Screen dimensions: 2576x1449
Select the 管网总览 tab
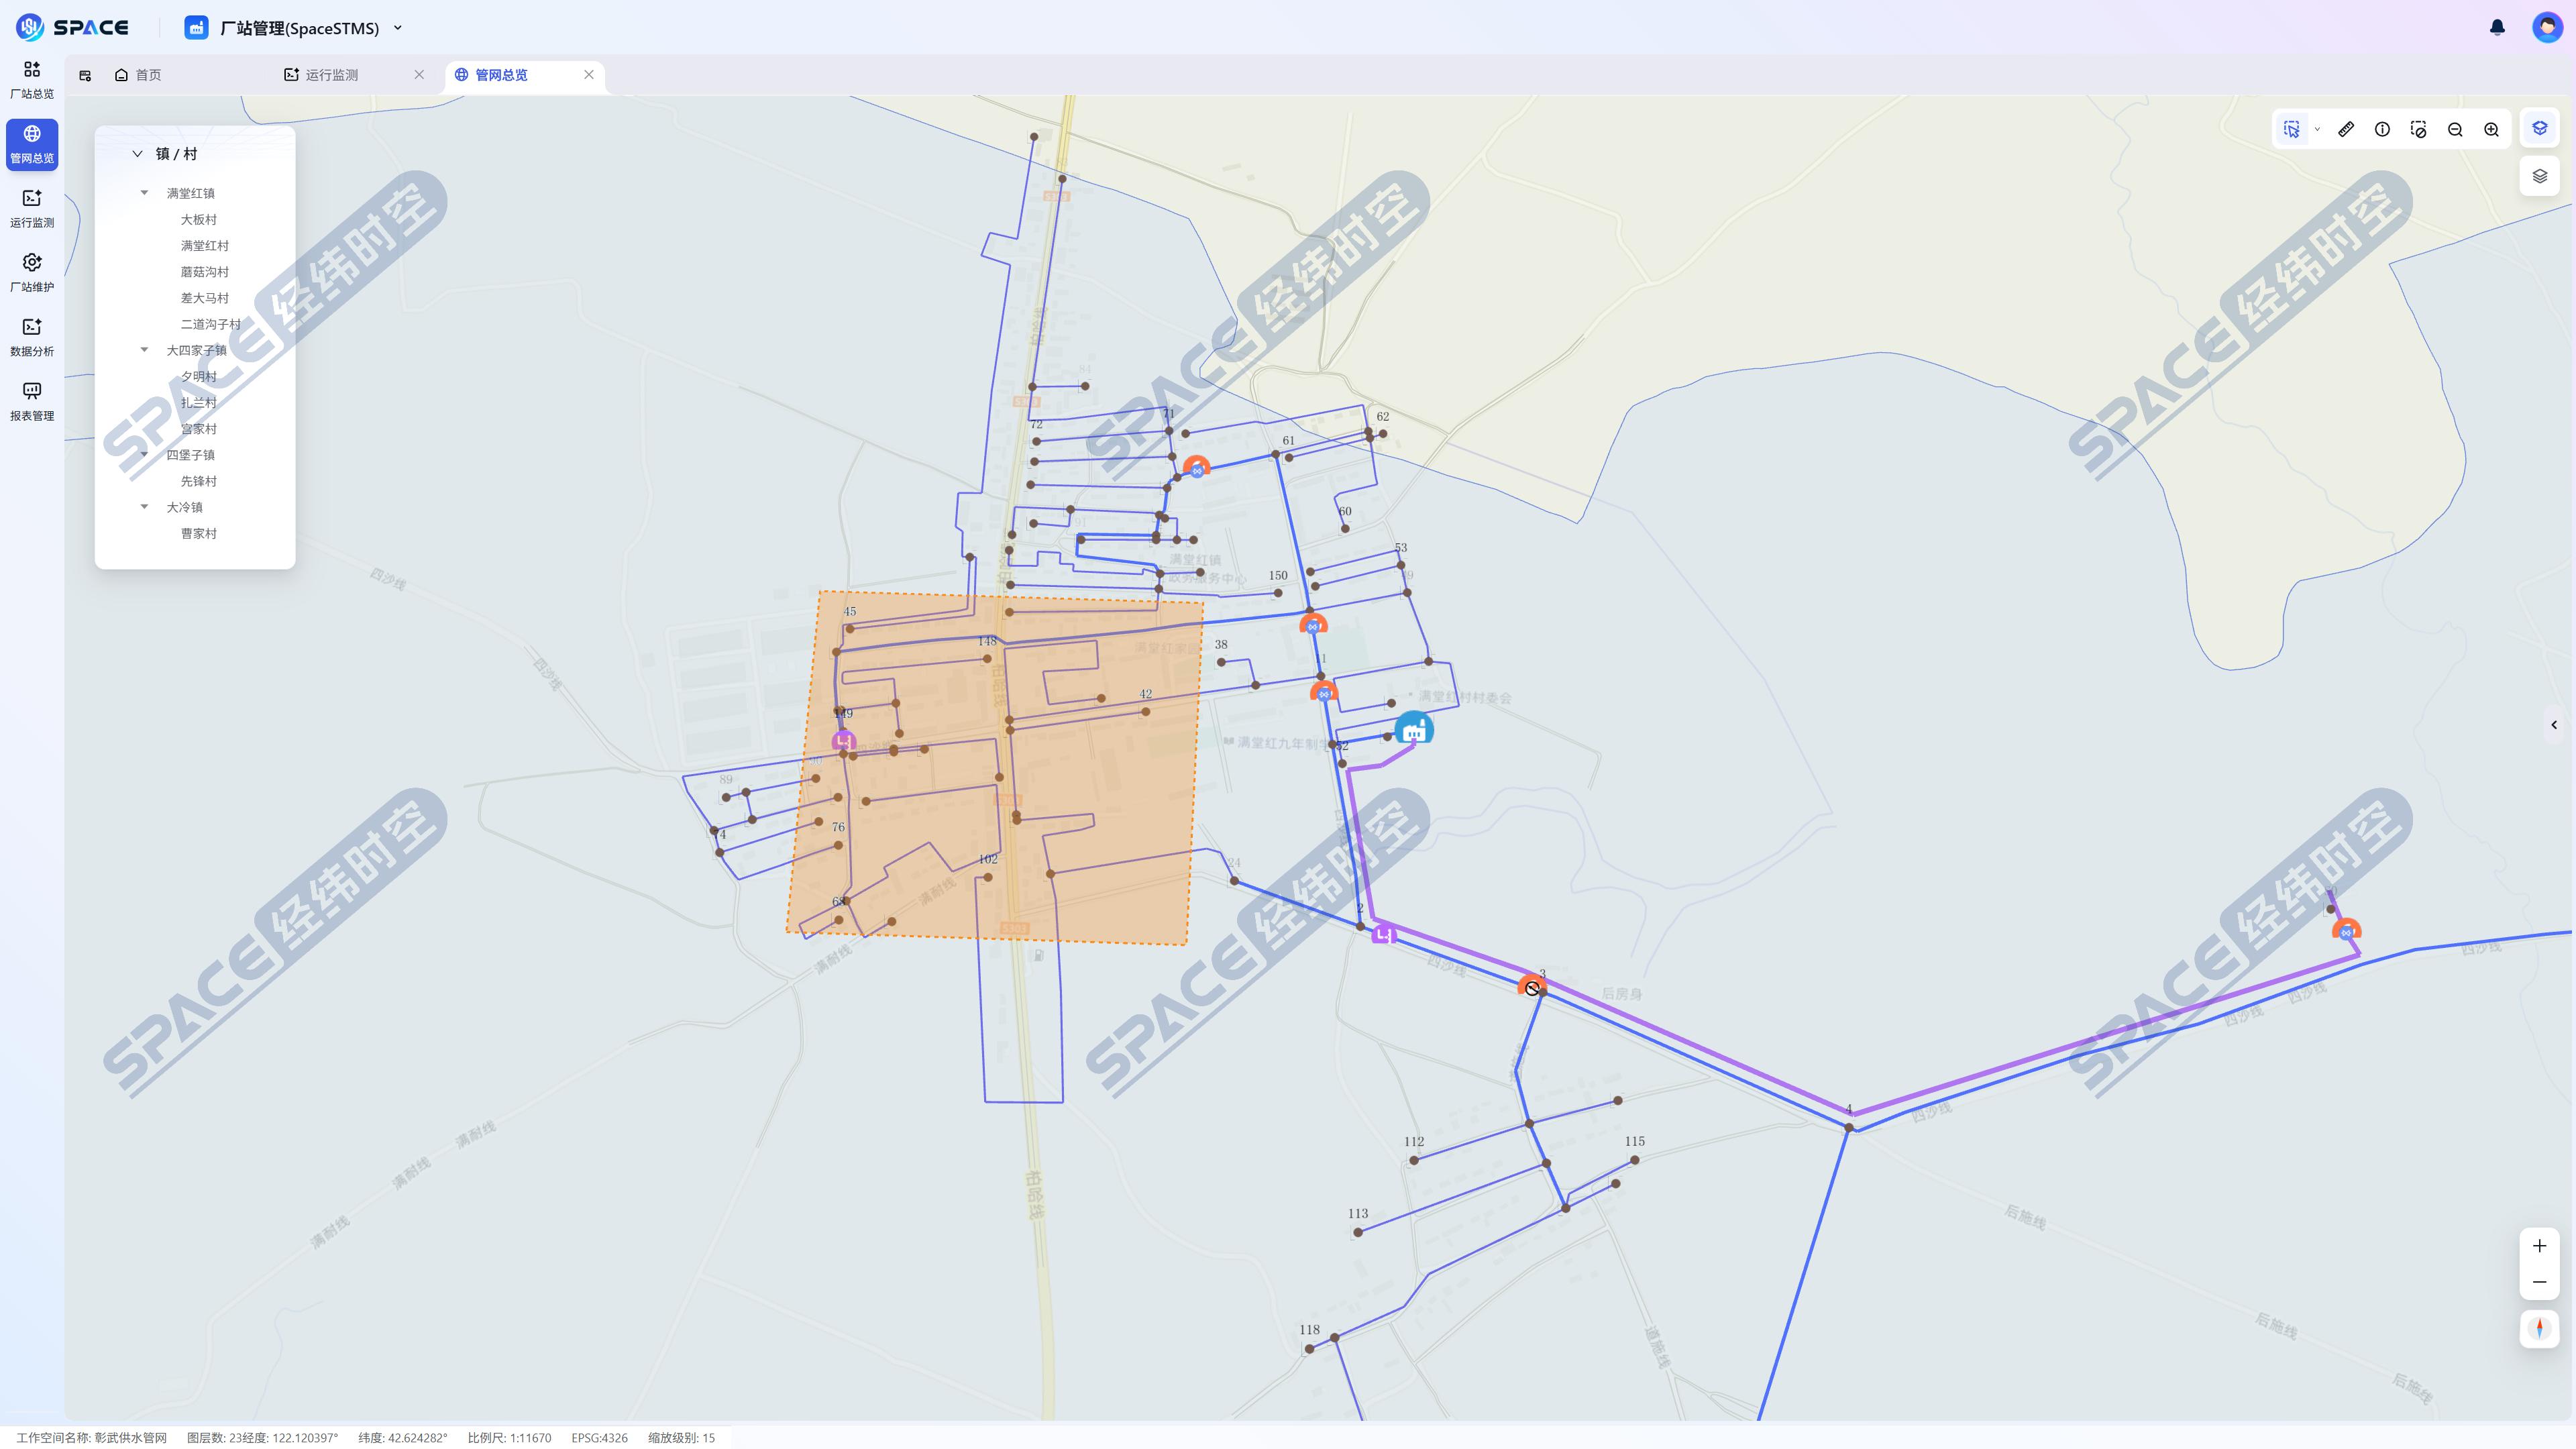(491, 75)
